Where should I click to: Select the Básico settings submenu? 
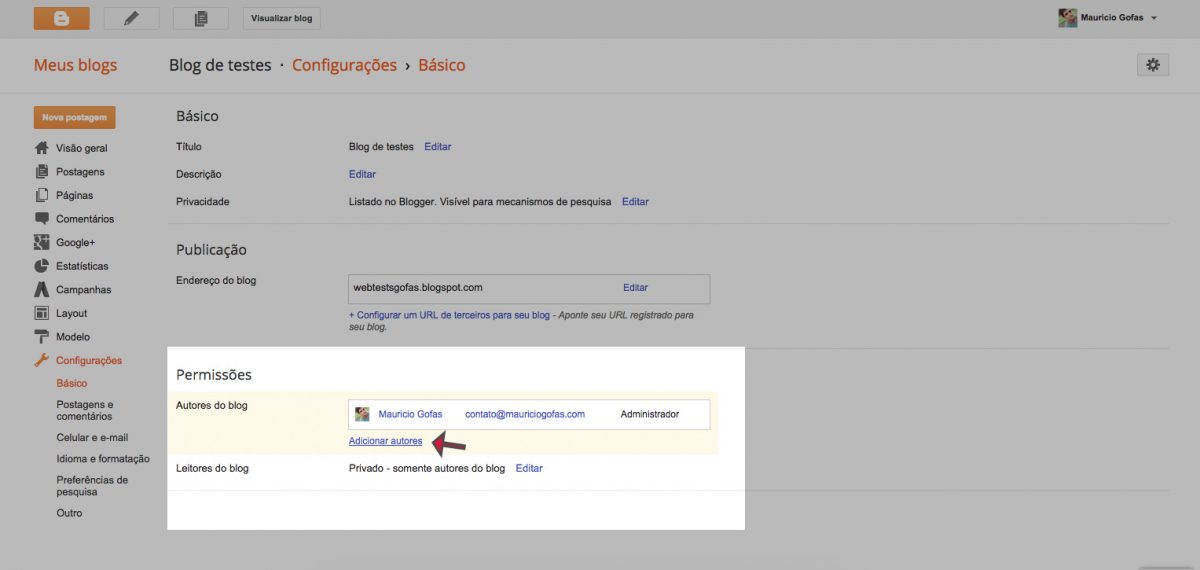pyautogui.click(x=72, y=383)
